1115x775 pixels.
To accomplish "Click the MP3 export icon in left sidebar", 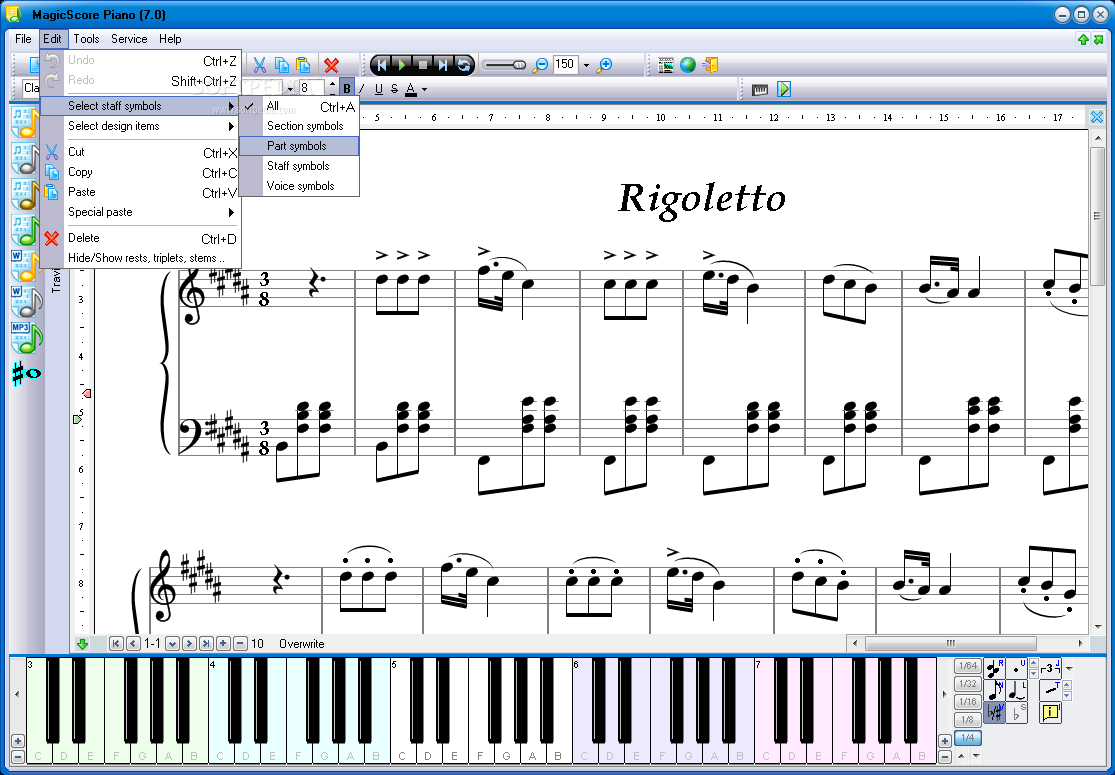I will click(26, 338).
